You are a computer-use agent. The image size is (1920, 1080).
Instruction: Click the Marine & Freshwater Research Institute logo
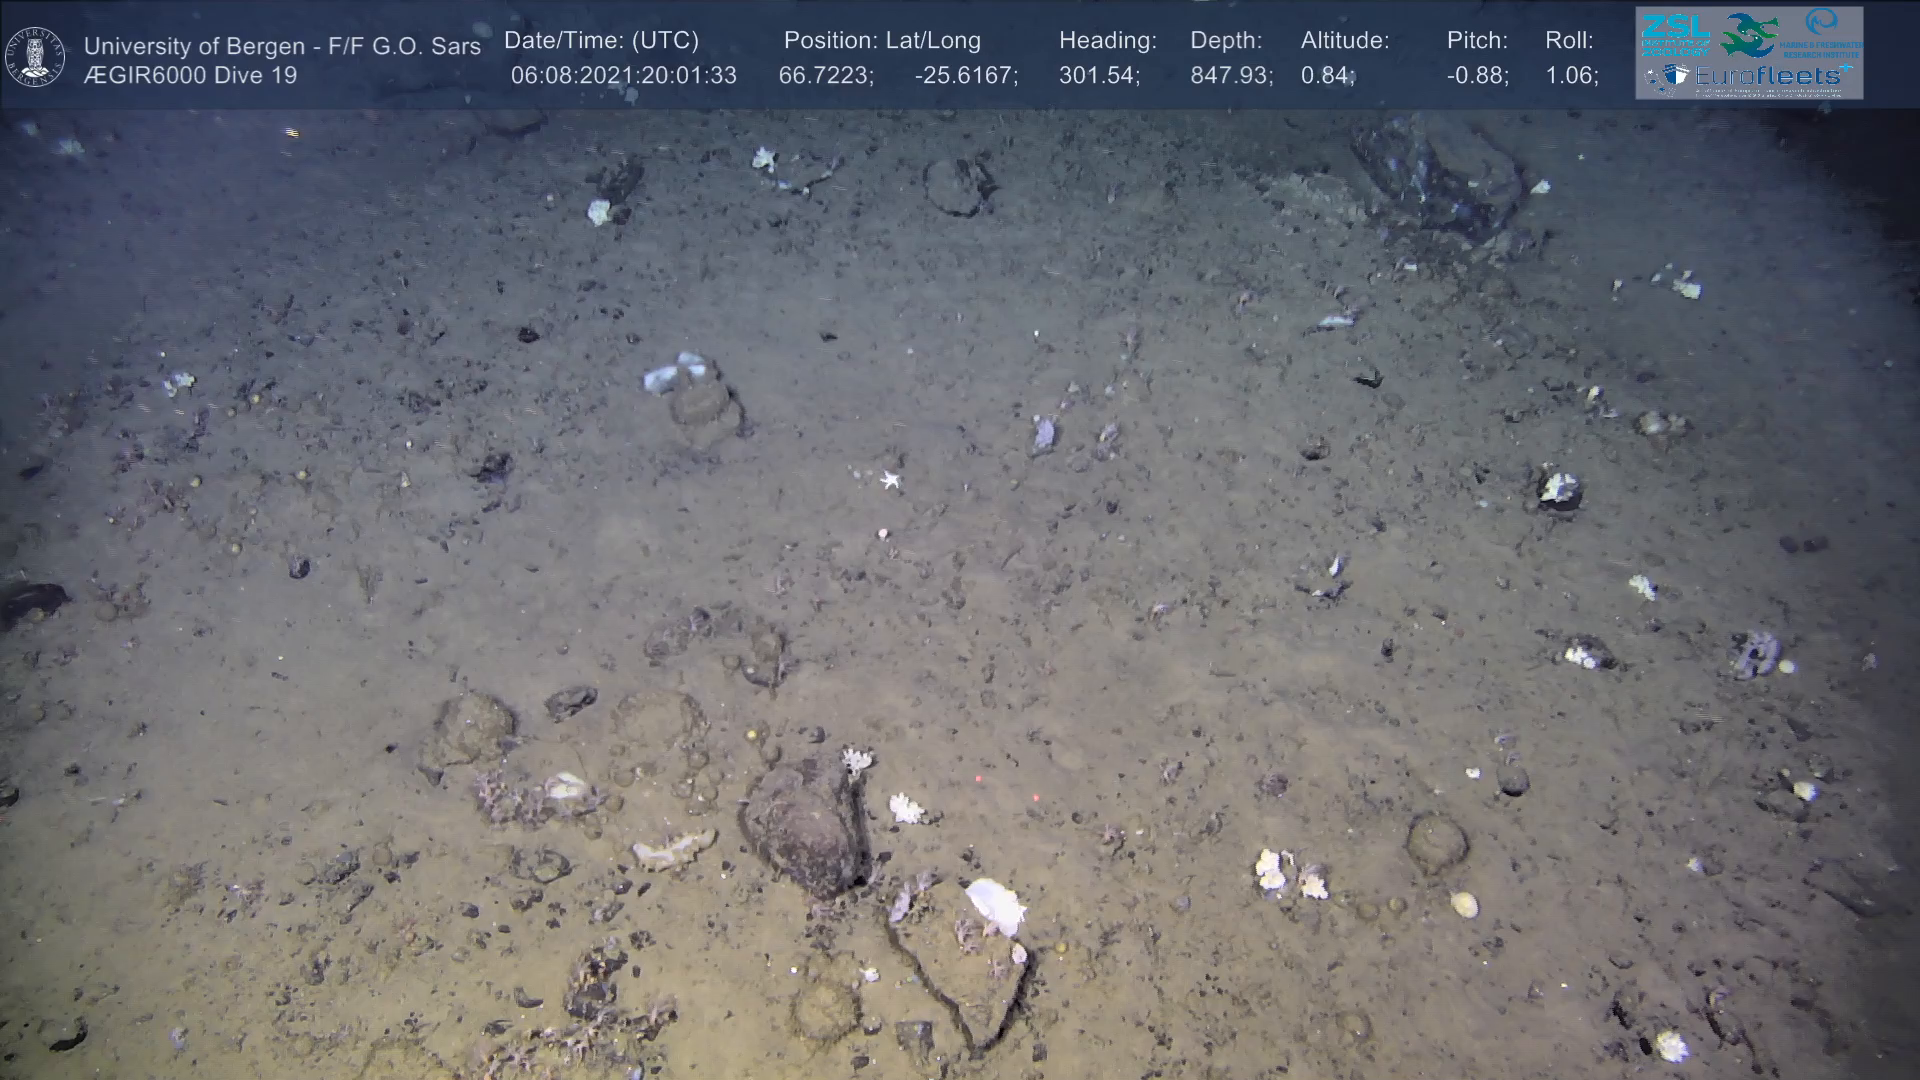pyautogui.click(x=1820, y=34)
